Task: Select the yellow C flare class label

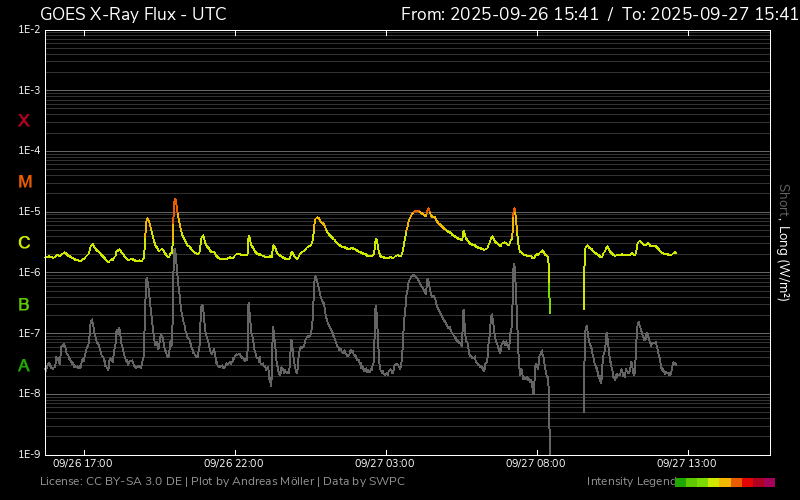Action: click(24, 243)
